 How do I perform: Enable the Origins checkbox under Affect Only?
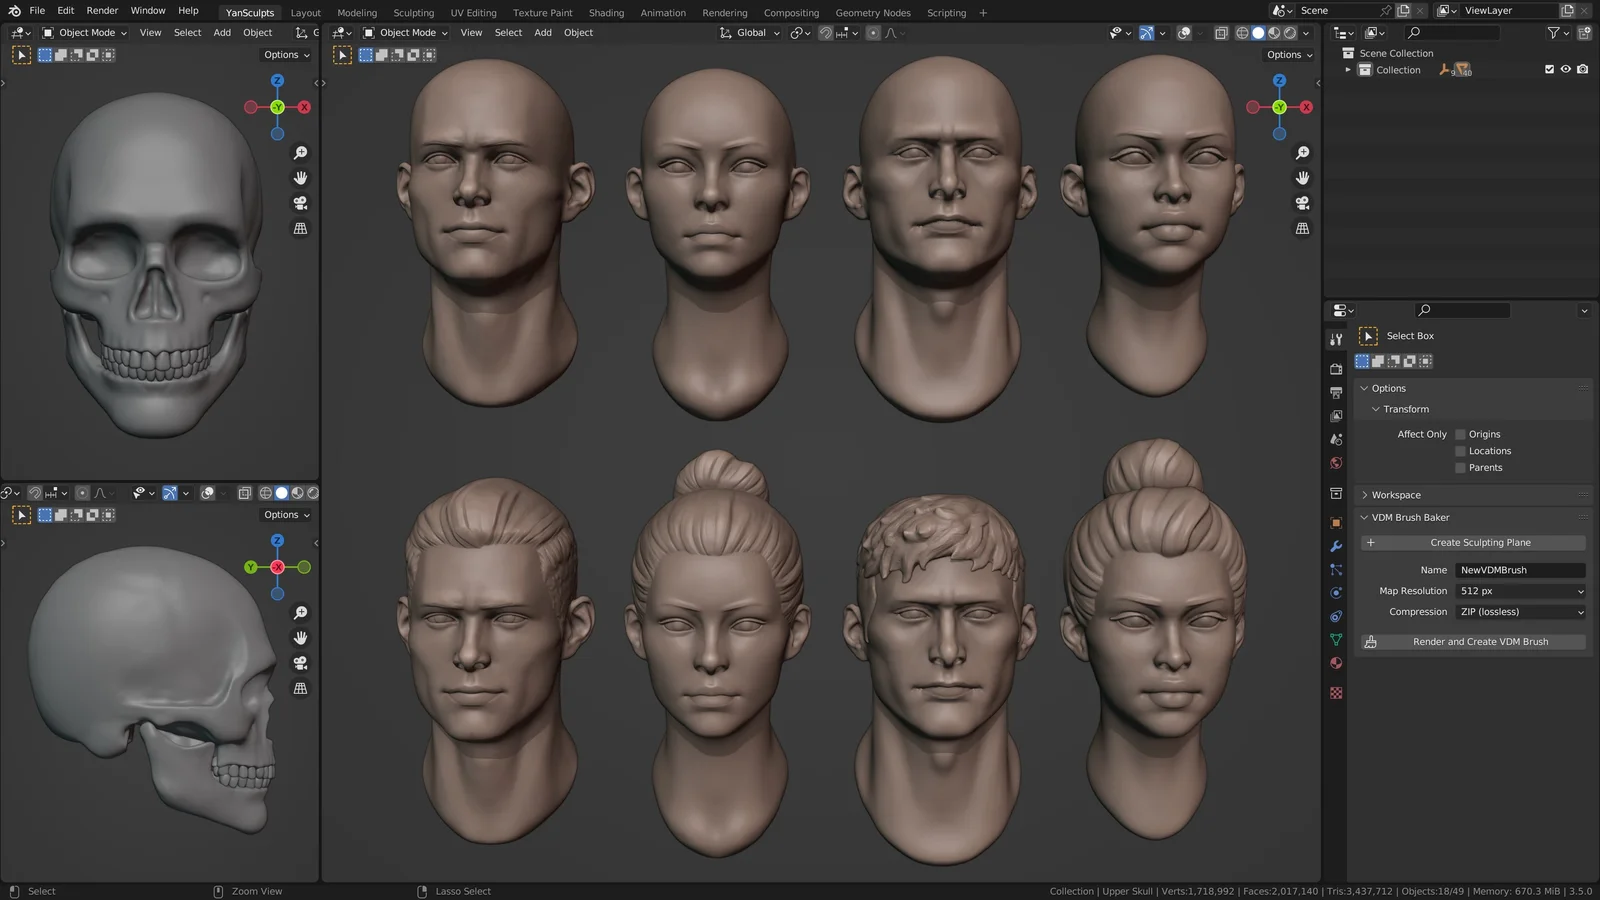pos(1461,433)
